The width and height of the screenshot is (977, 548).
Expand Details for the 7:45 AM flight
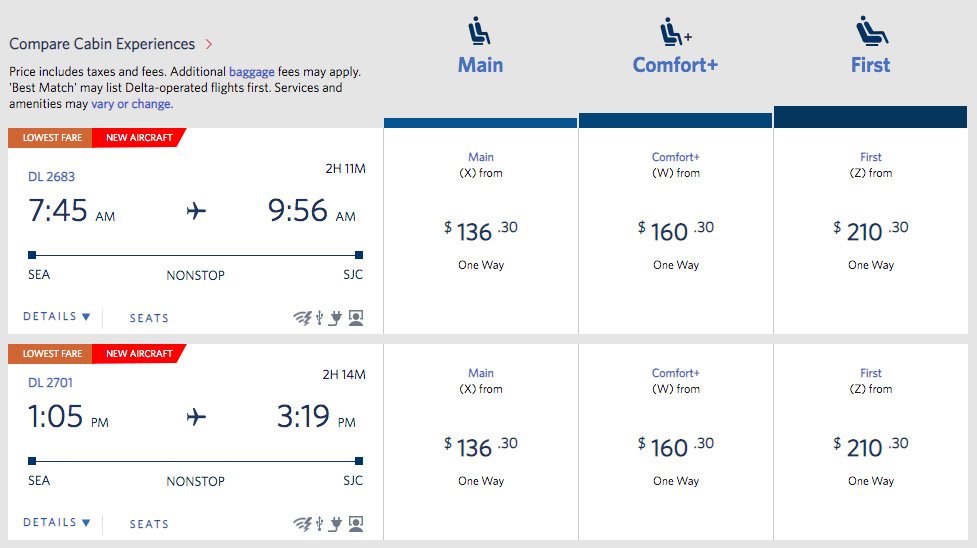click(x=57, y=317)
